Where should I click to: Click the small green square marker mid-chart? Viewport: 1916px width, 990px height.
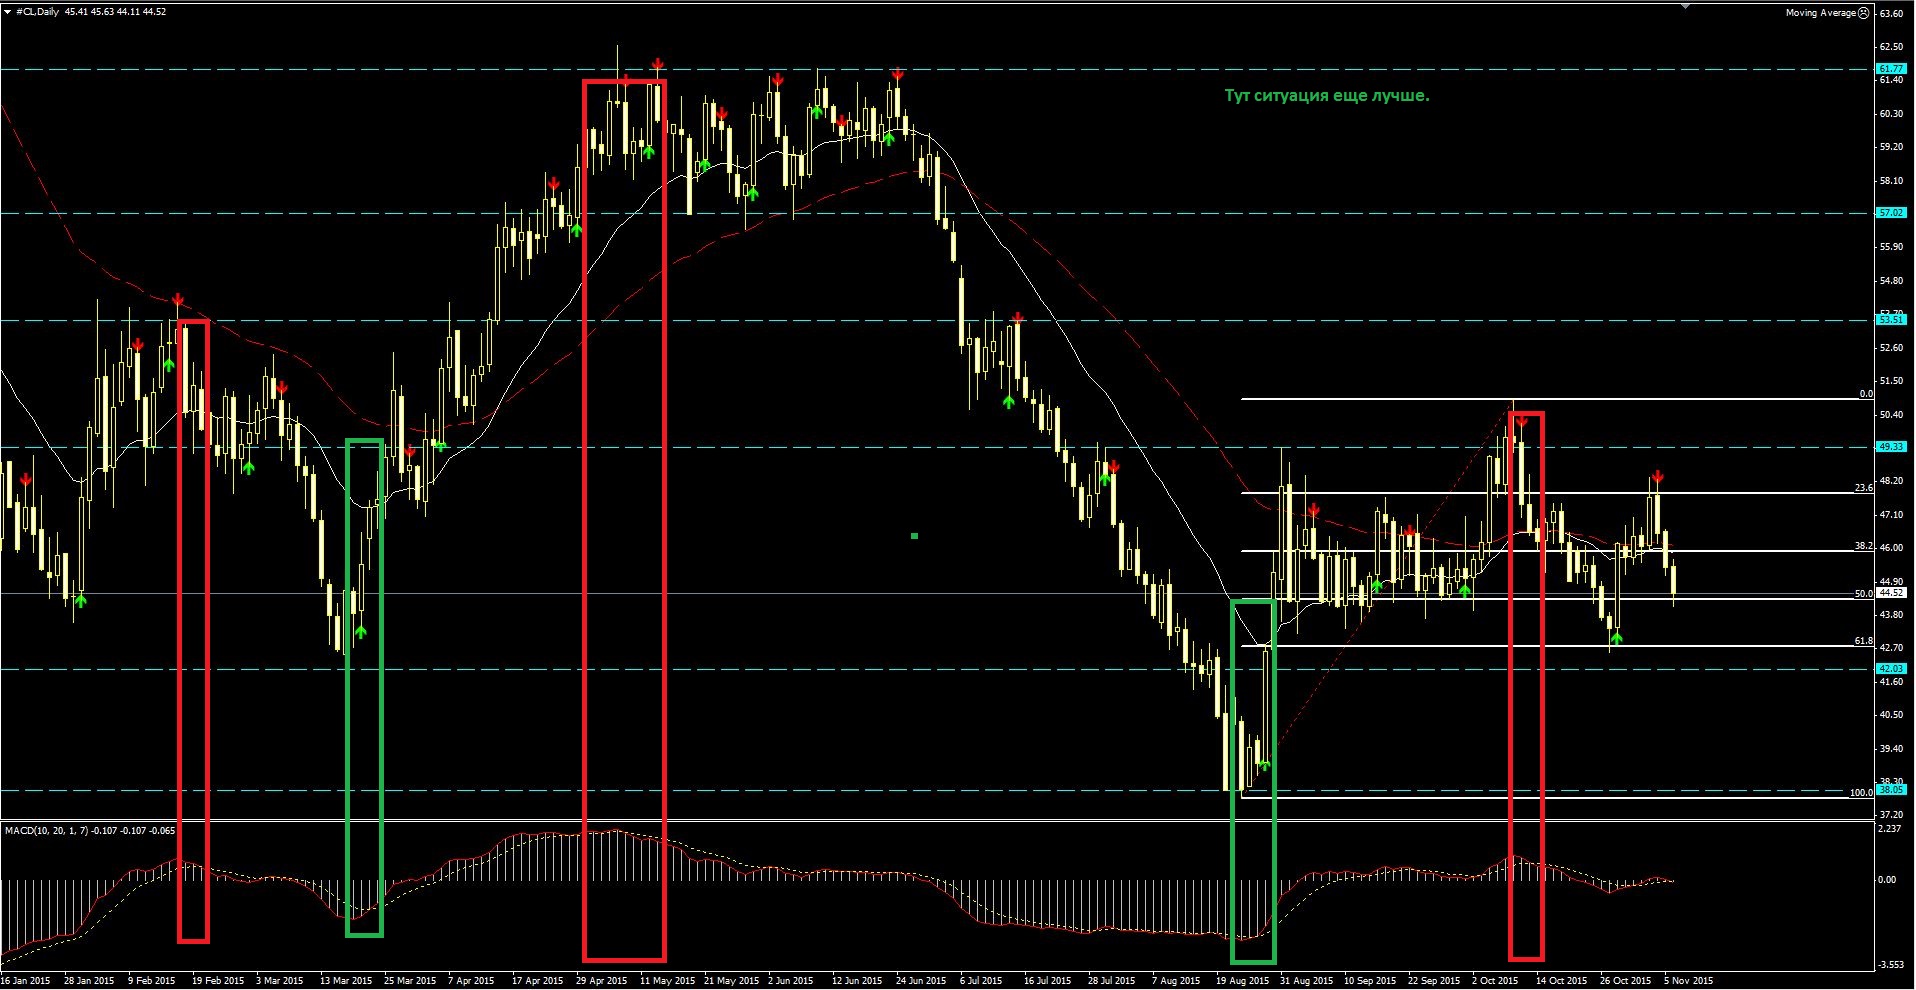coord(914,536)
